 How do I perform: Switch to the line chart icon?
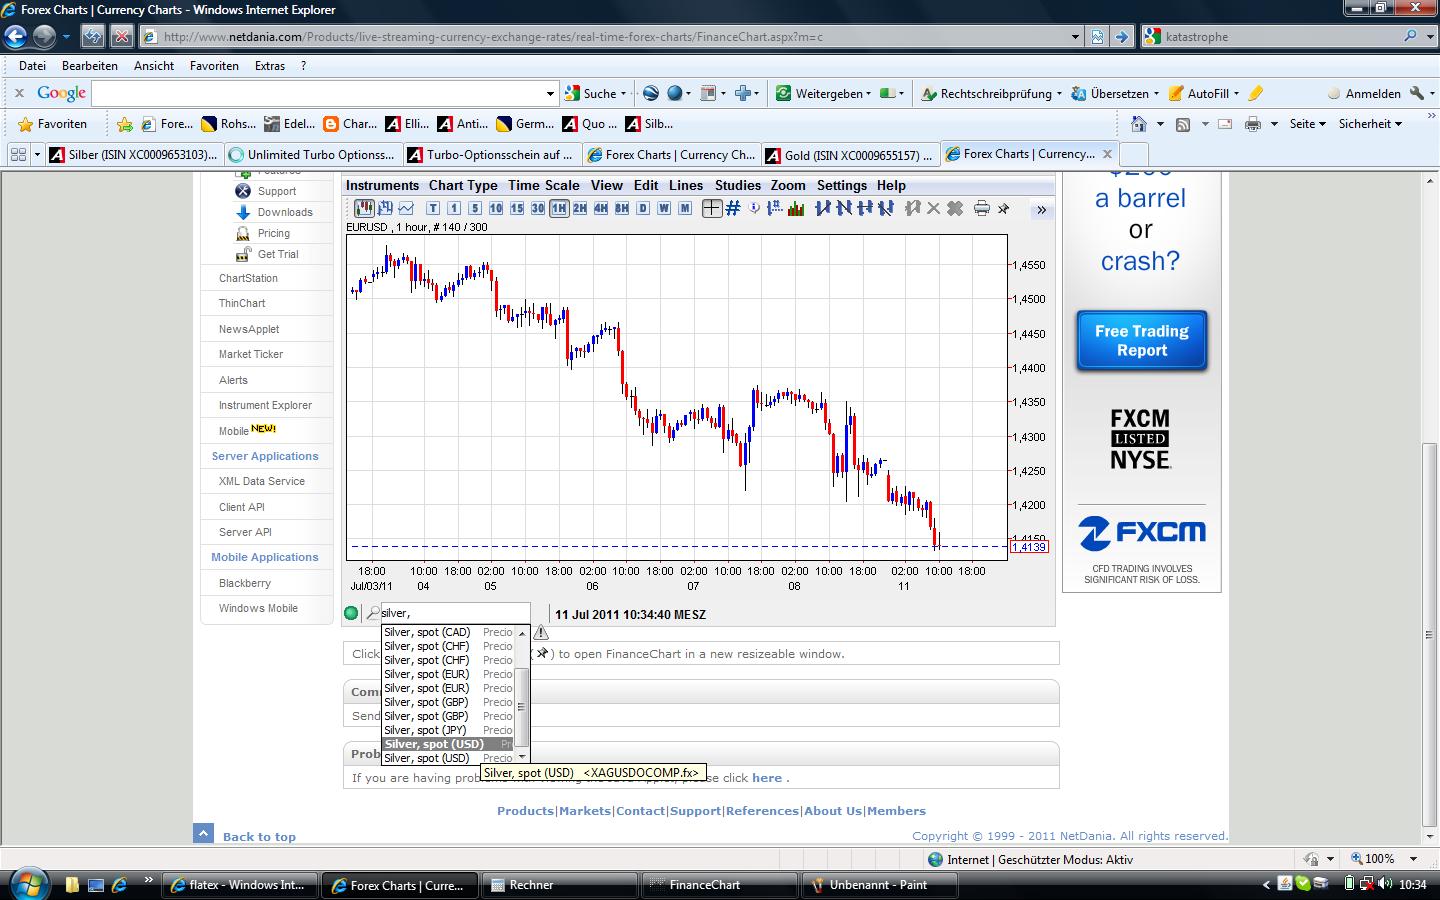pos(406,208)
